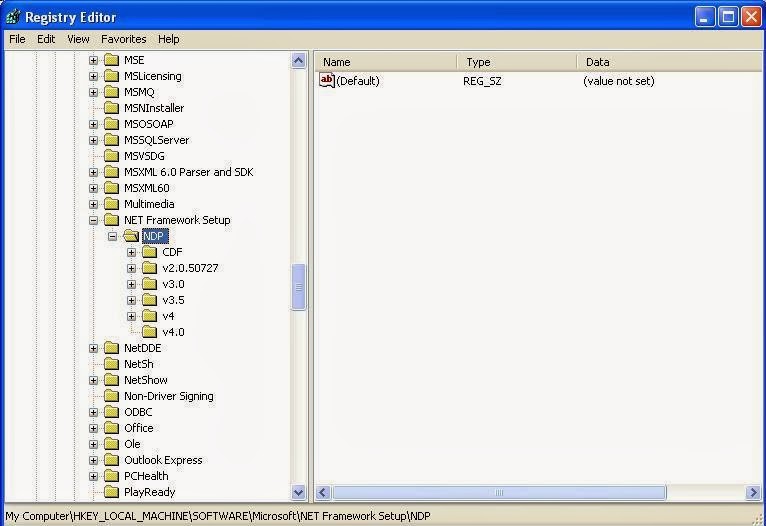Select the (Default) value name
766x526 pixels.
click(x=358, y=81)
